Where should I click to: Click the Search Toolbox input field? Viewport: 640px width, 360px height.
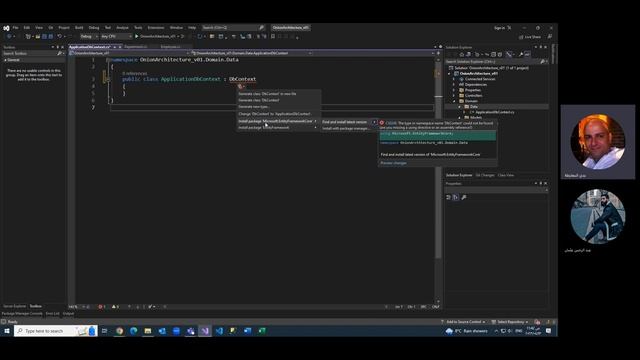click(30, 53)
